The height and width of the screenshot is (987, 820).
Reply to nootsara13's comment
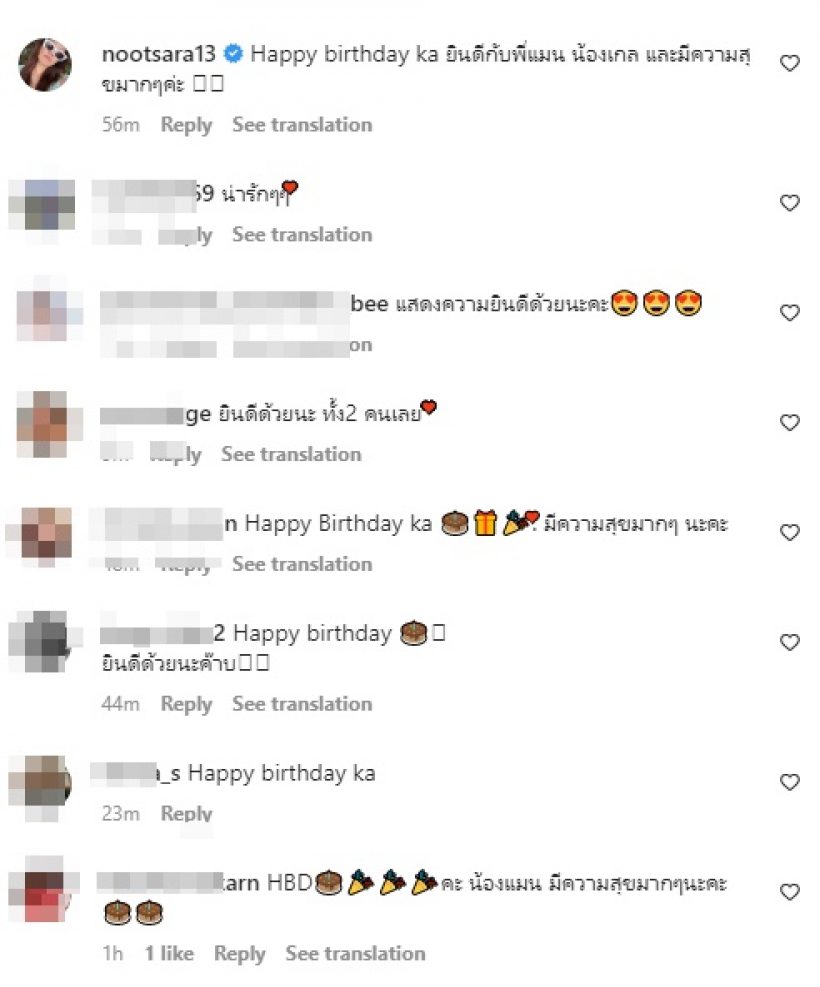pos(186,125)
